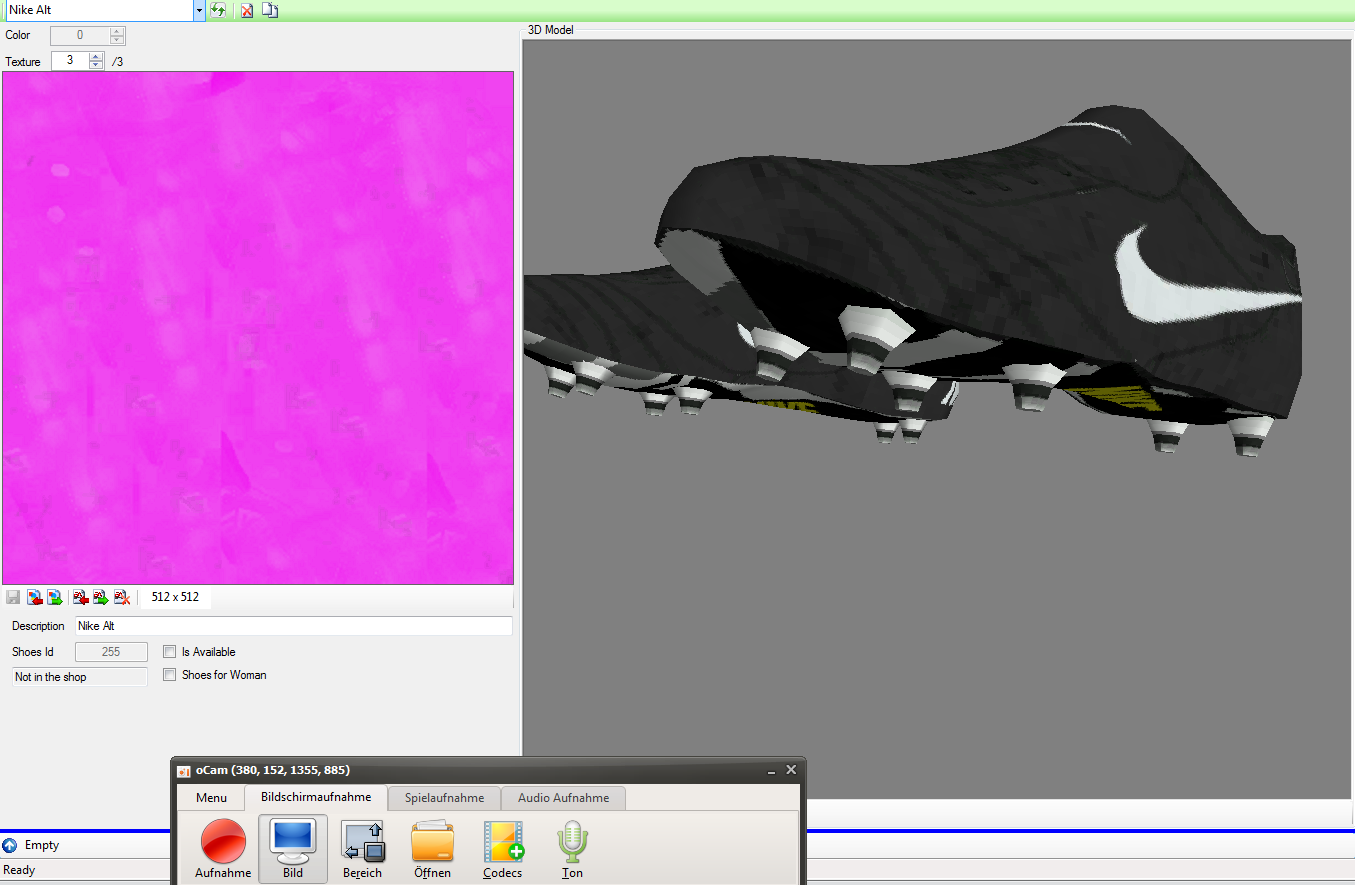Switch to Audio Aufnahme tab in oCam

pos(563,798)
